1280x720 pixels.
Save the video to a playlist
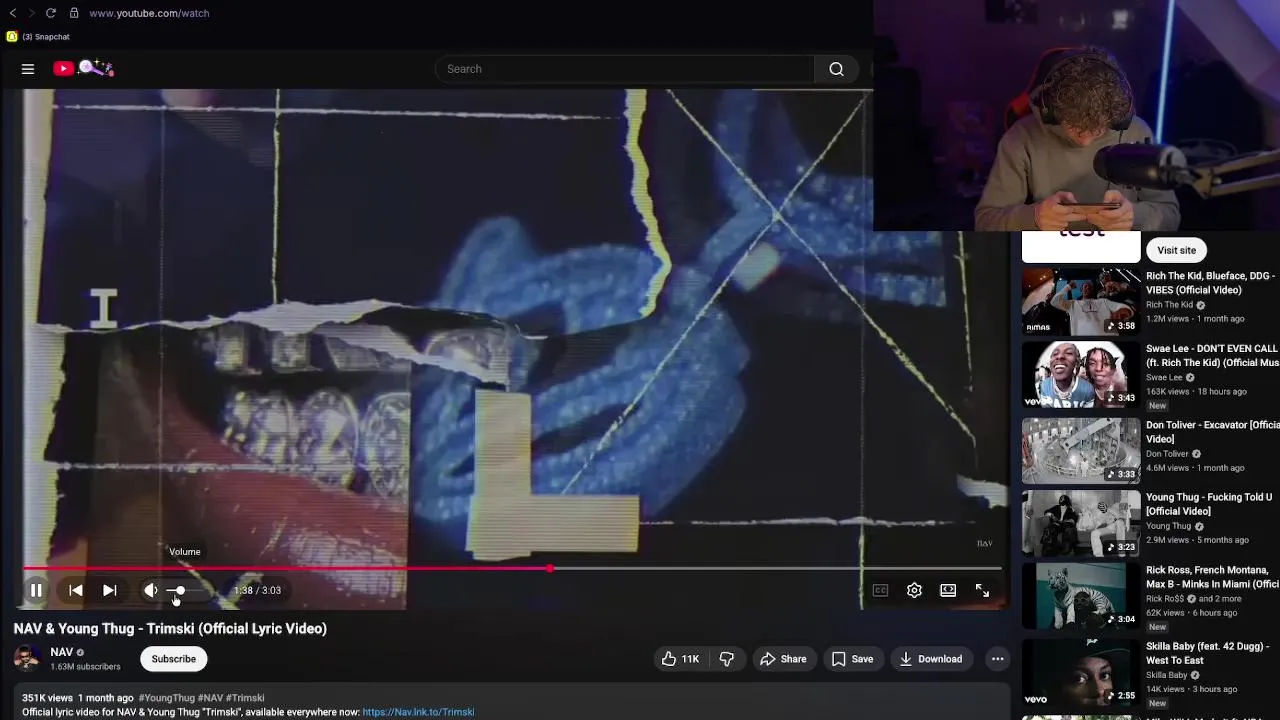(853, 659)
